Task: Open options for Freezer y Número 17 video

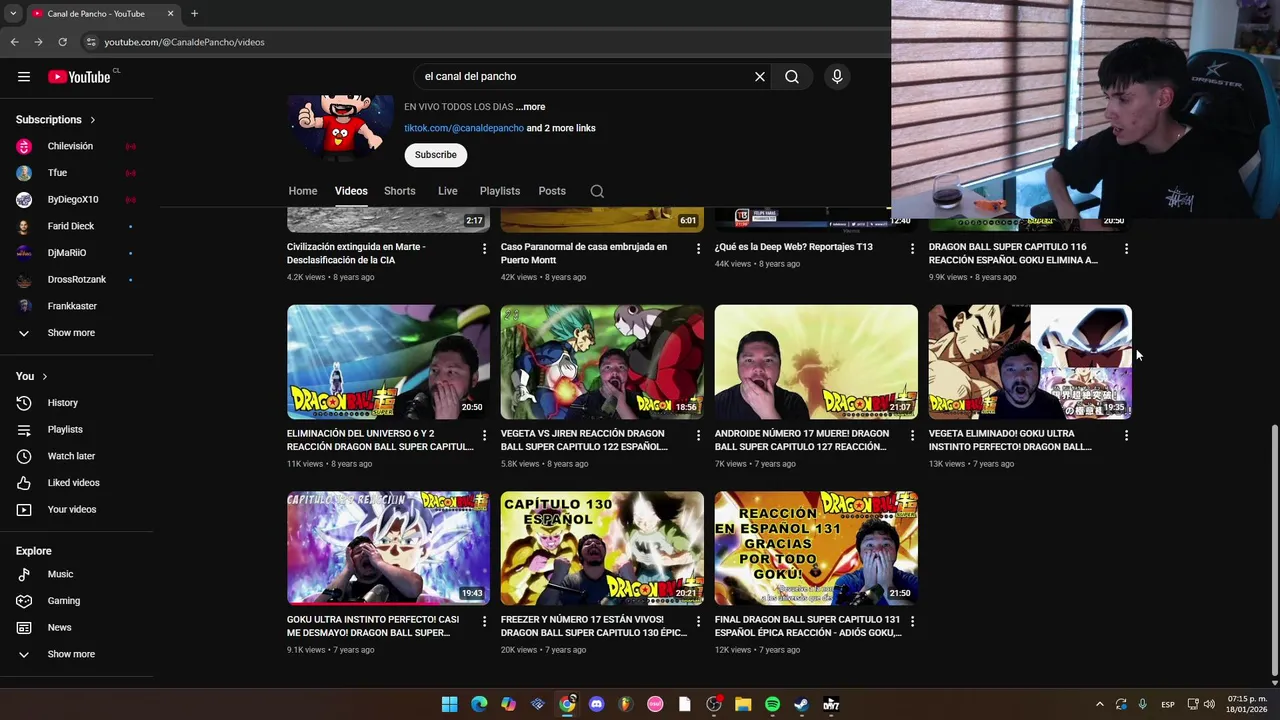Action: pyautogui.click(x=699, y=621)
